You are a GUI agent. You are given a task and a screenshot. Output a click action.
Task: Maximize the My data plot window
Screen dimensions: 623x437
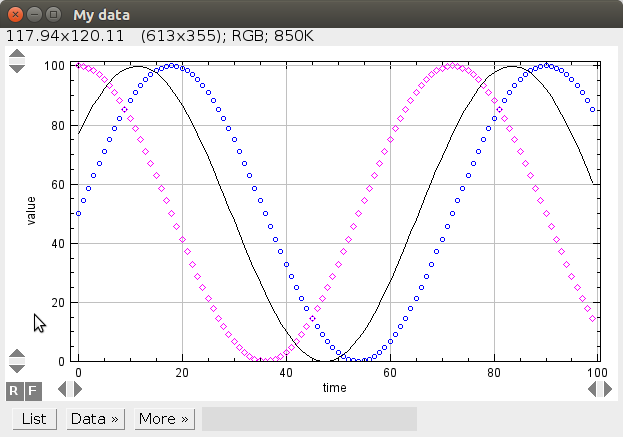tap(53, 15)
